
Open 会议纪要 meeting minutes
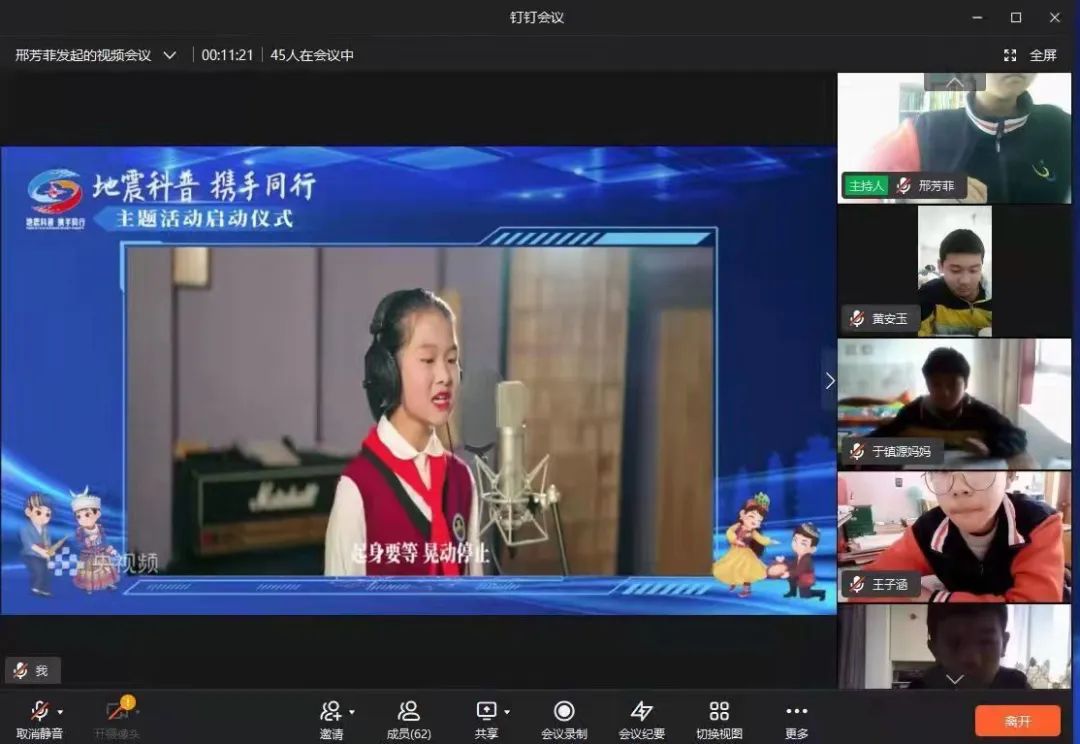[641, 720]
